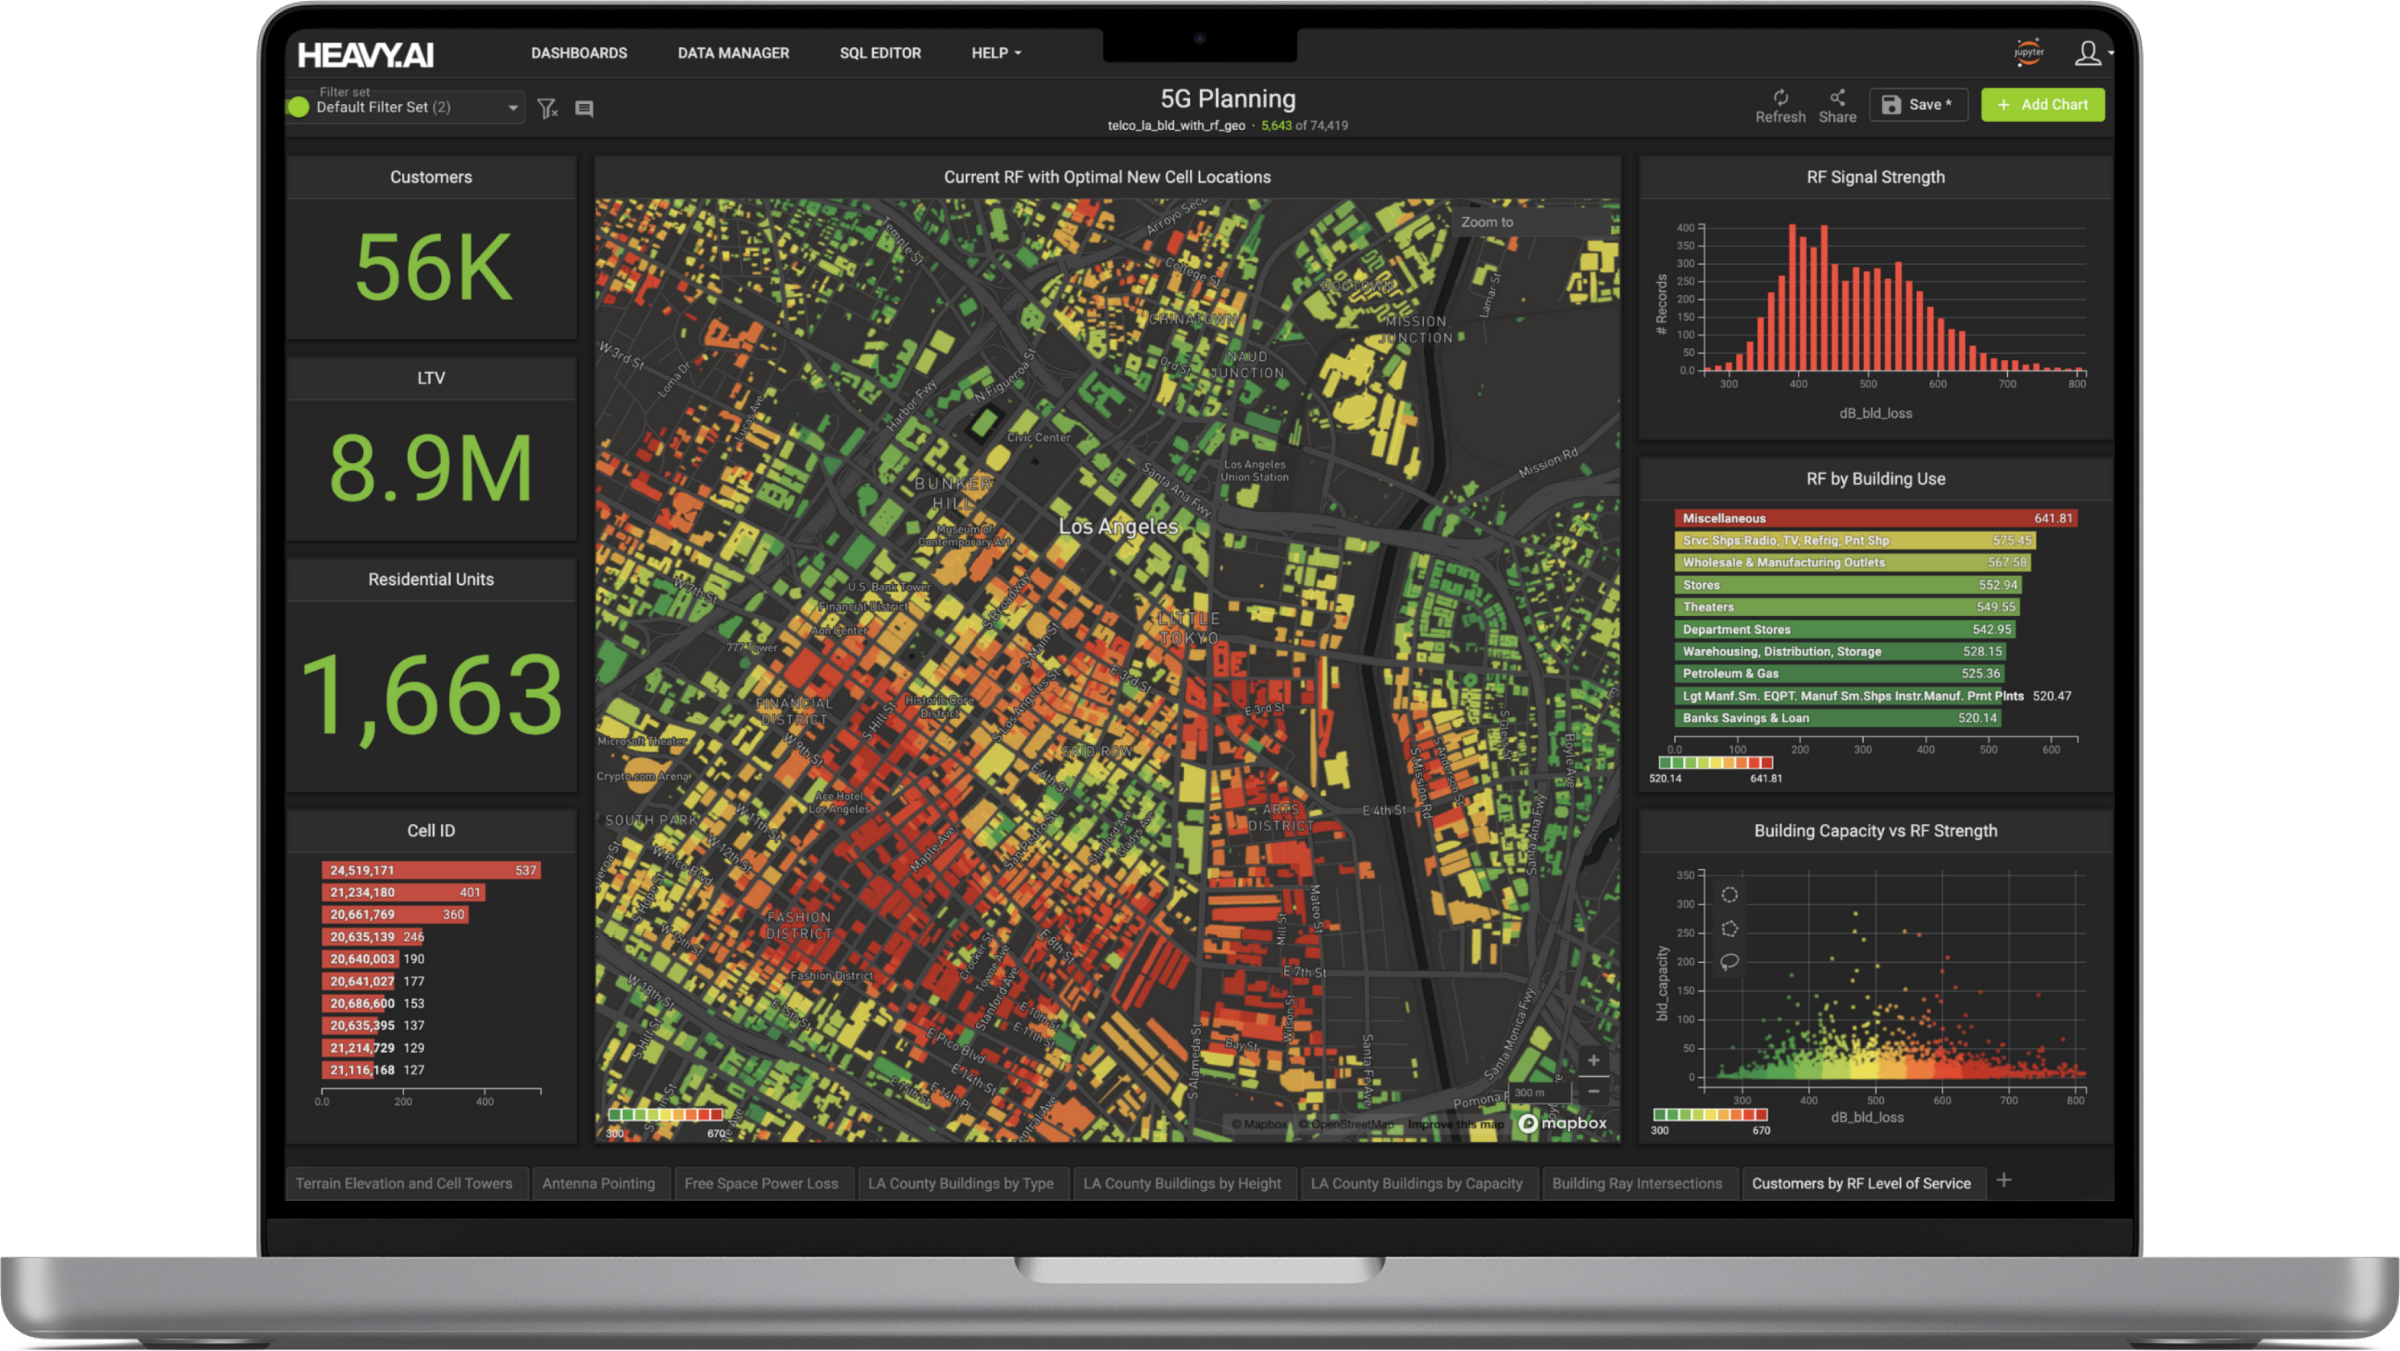Click the Save button

click(1918, 105)
